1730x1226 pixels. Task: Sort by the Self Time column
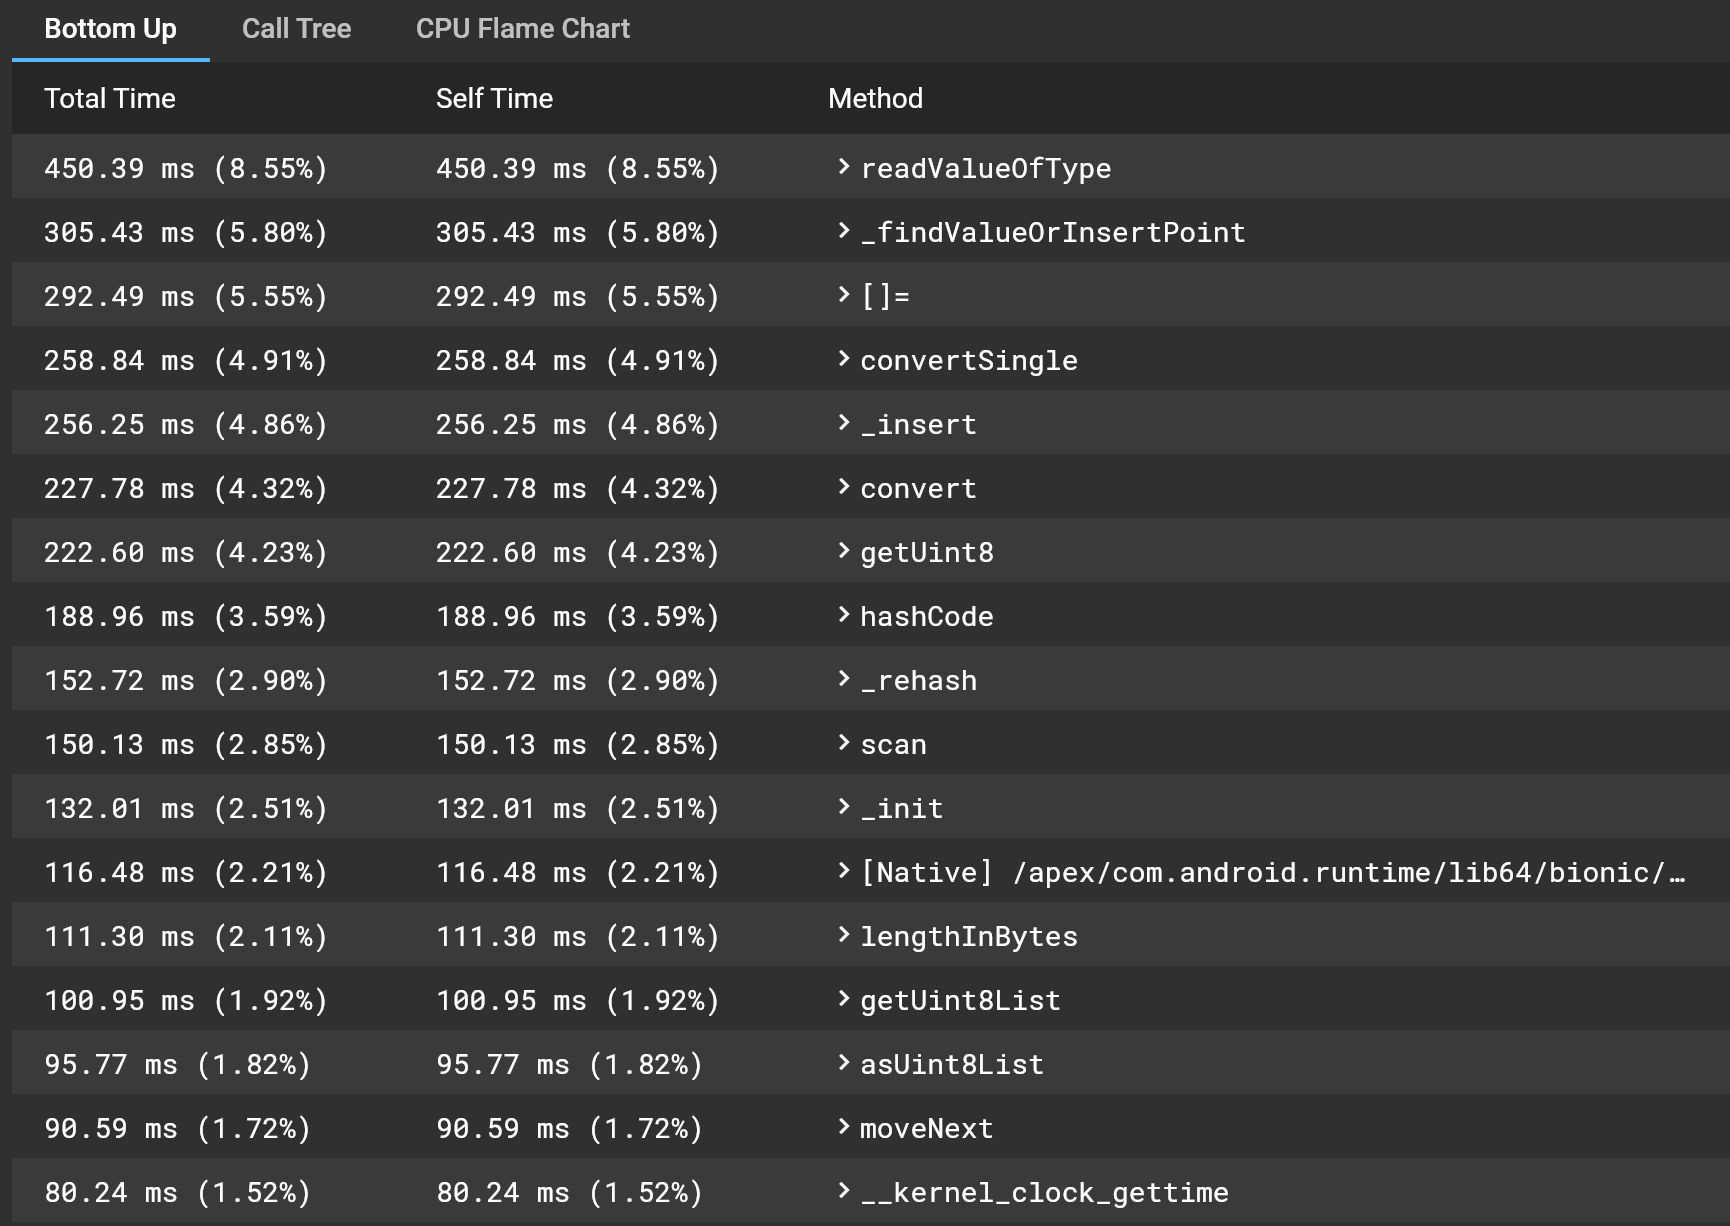pyautogui.click(x=494, y=98)
